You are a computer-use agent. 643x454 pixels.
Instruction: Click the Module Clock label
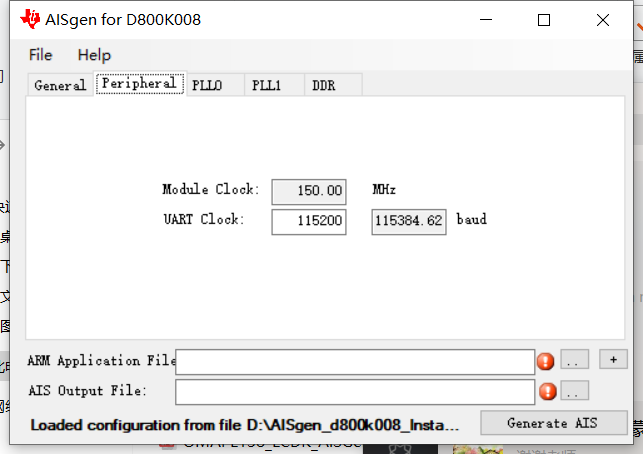(x=211, y=189)
